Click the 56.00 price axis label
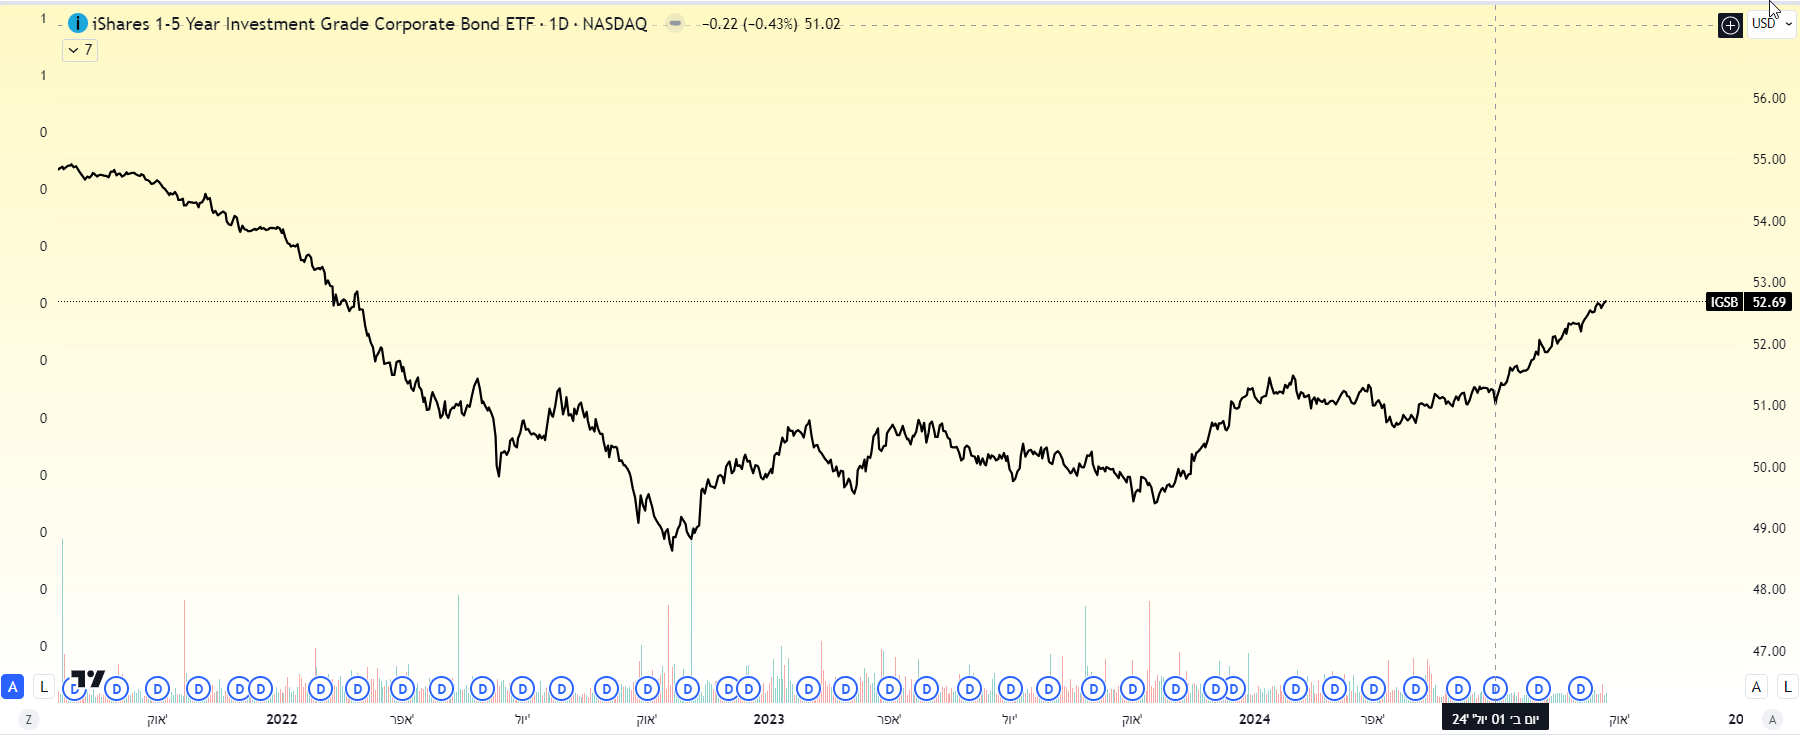This screenshot has width=1800, height=738. [1769, 98]
